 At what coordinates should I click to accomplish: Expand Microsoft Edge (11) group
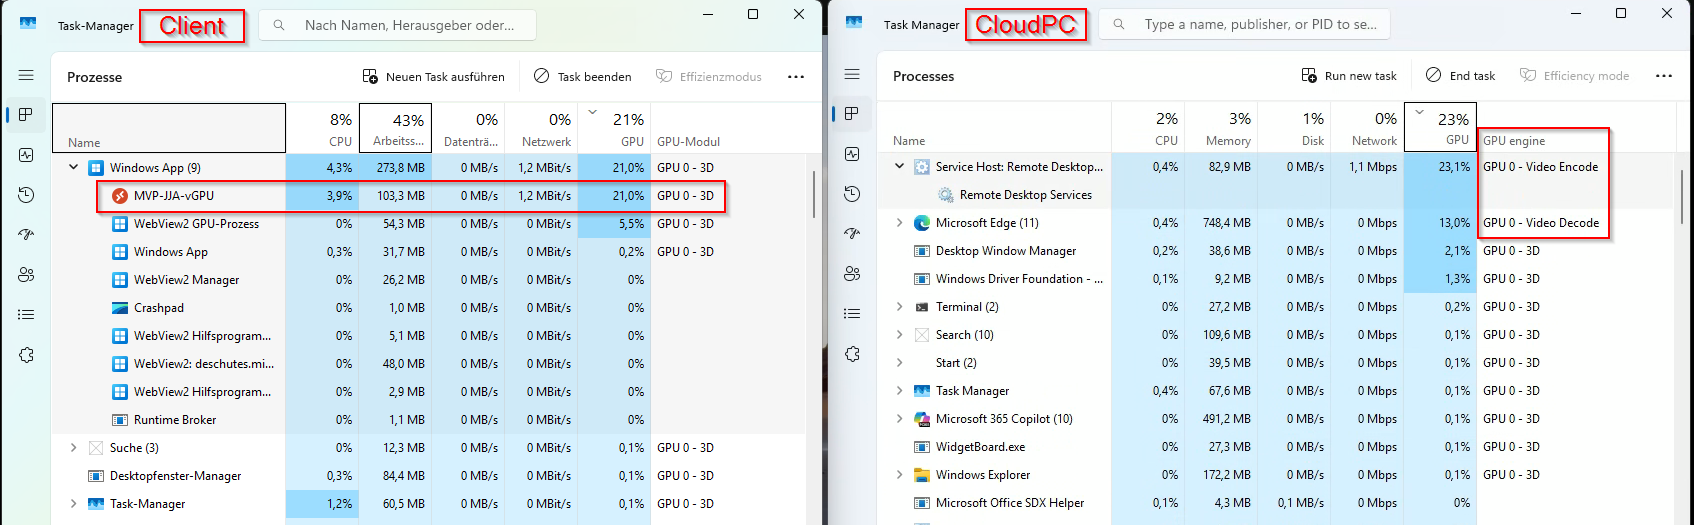tap(899, 223)
